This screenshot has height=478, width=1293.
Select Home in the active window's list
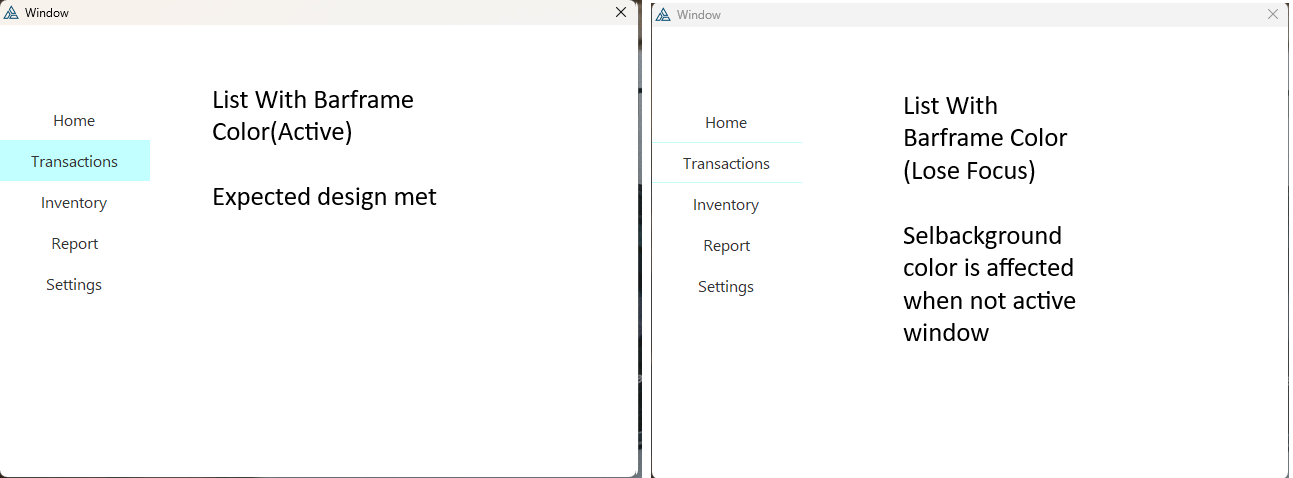[x=74, y=121]
